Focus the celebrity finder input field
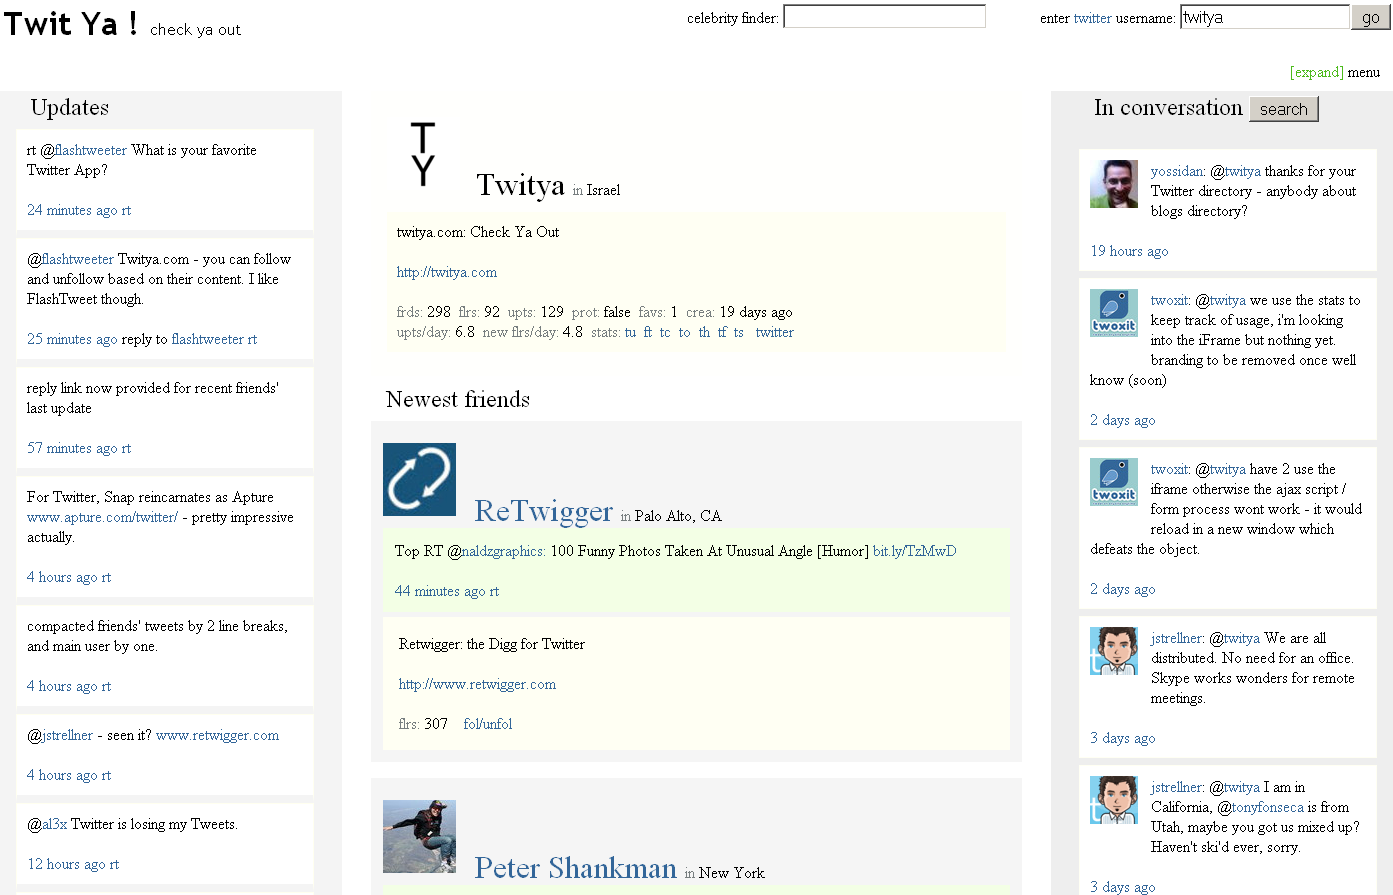The width and height of the screenshot is (1393, 895). click(884, 17)
